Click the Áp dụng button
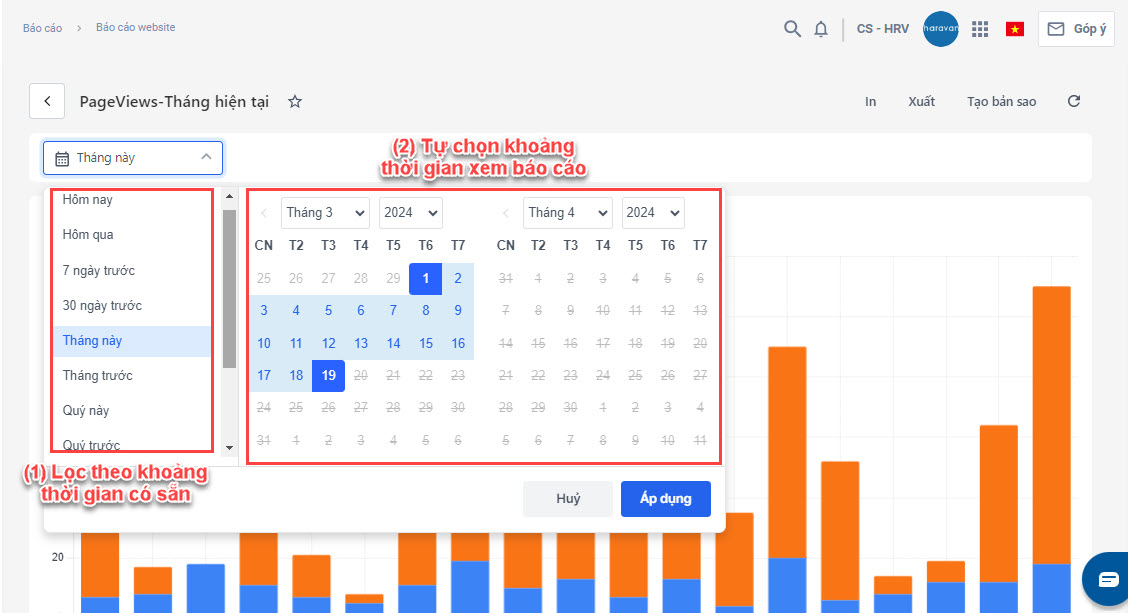The width and height of the screenshot is (1128, 613). tap(665, 499)
